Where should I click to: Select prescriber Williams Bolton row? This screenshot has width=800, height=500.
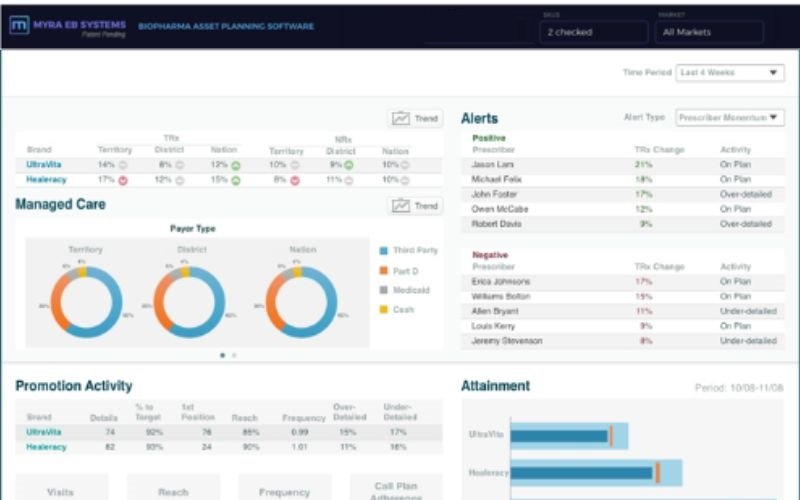click(623, 296)
